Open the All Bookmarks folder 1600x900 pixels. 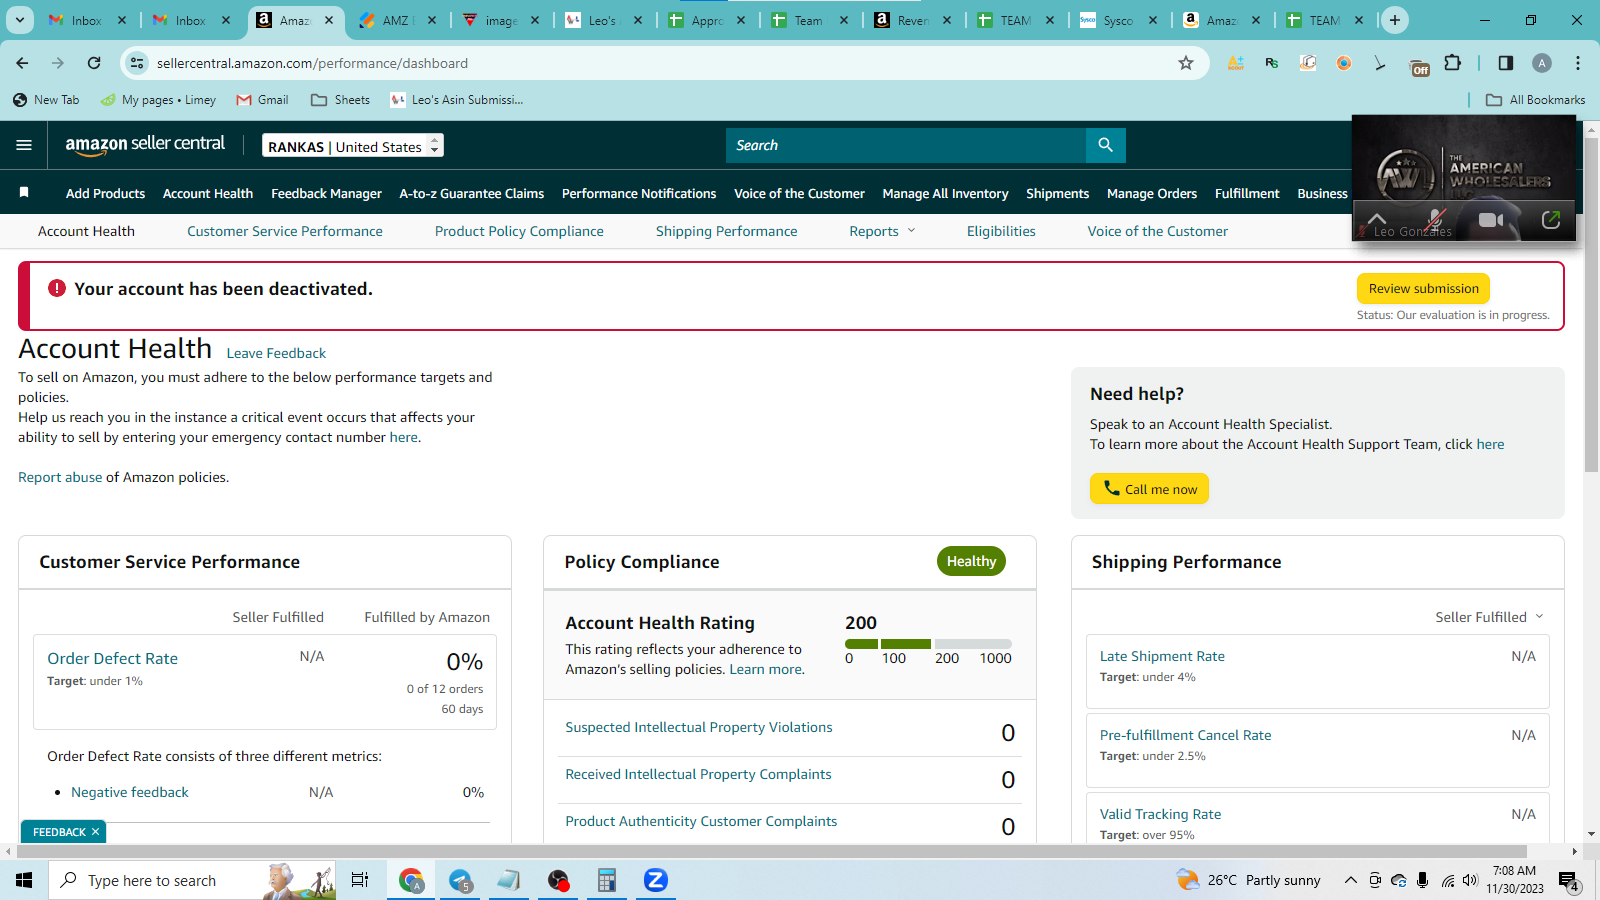1536,100
